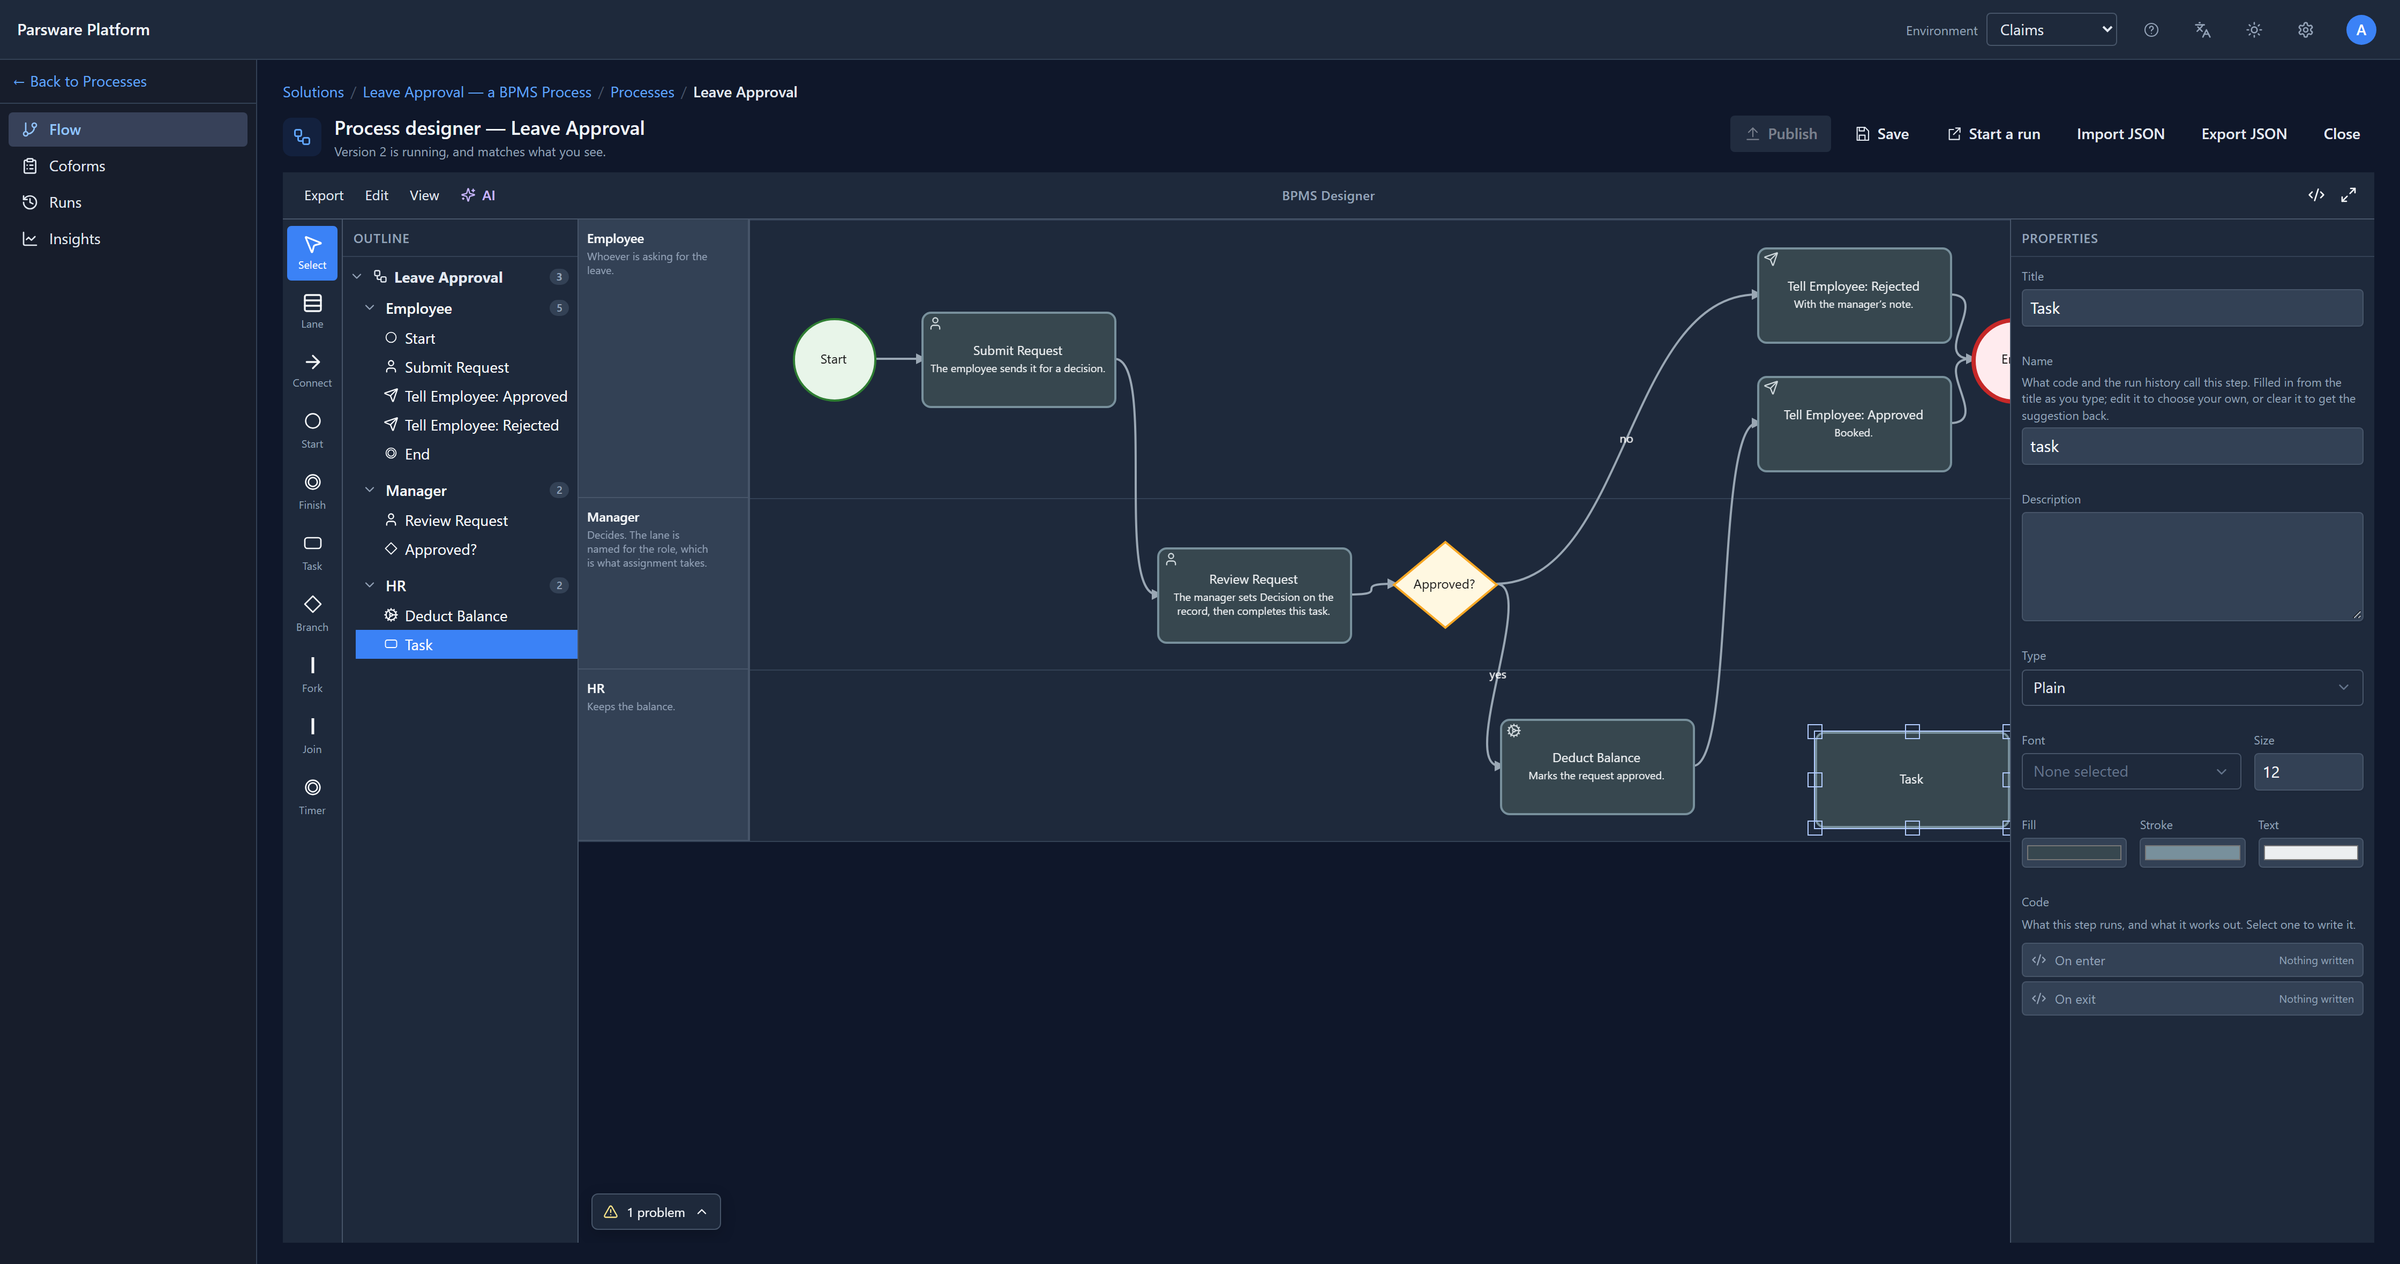Choose the Finish event tool

(312, 491)
